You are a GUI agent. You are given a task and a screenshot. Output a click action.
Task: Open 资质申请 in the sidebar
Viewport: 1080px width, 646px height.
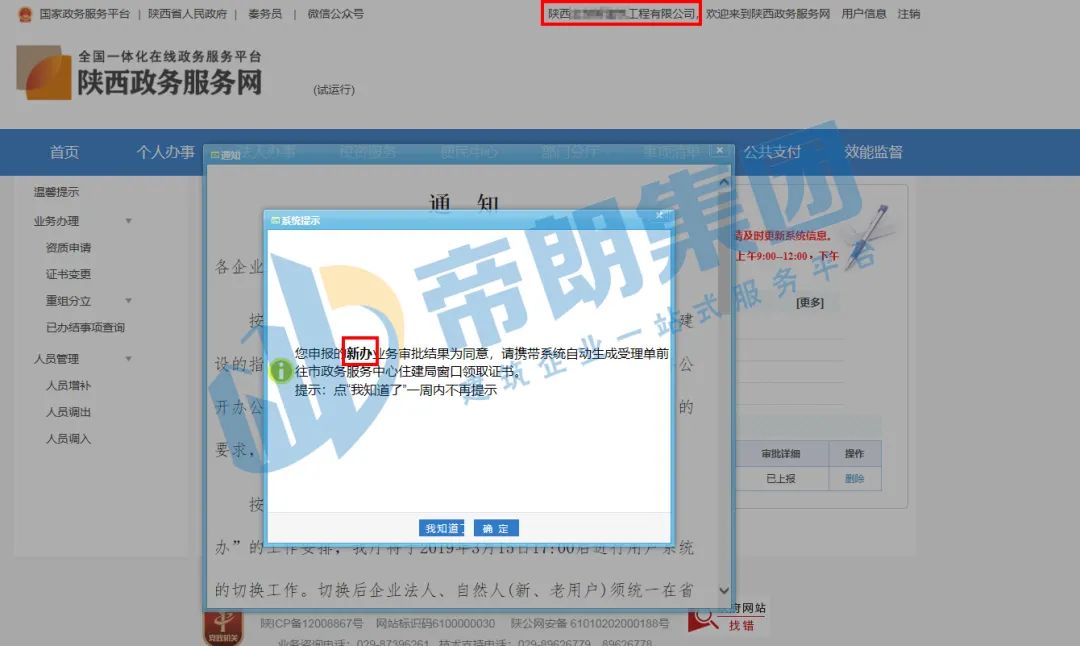point(68,248)
